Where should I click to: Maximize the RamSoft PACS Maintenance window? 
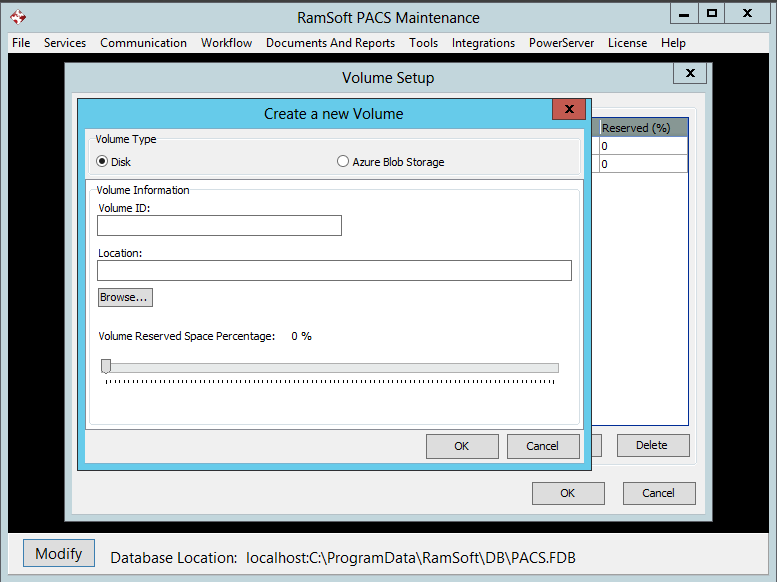coord(711,13)
